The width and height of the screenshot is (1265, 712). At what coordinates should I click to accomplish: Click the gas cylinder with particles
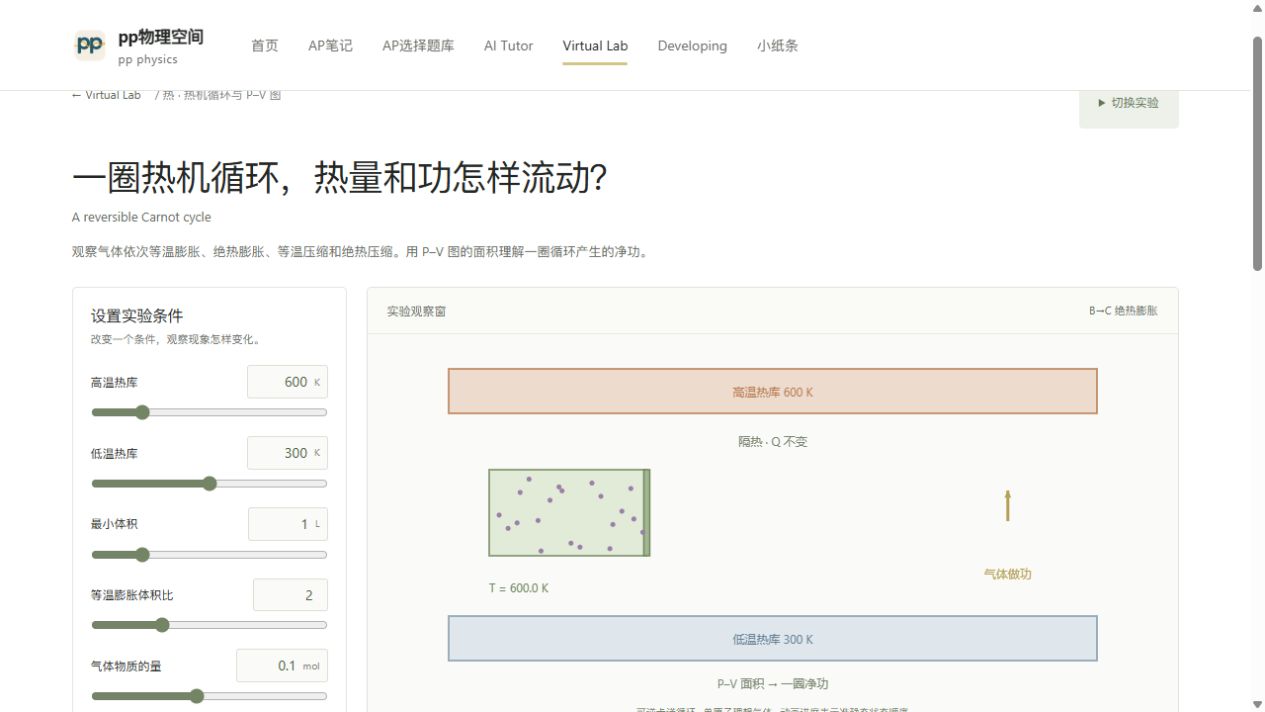(569, 512)
